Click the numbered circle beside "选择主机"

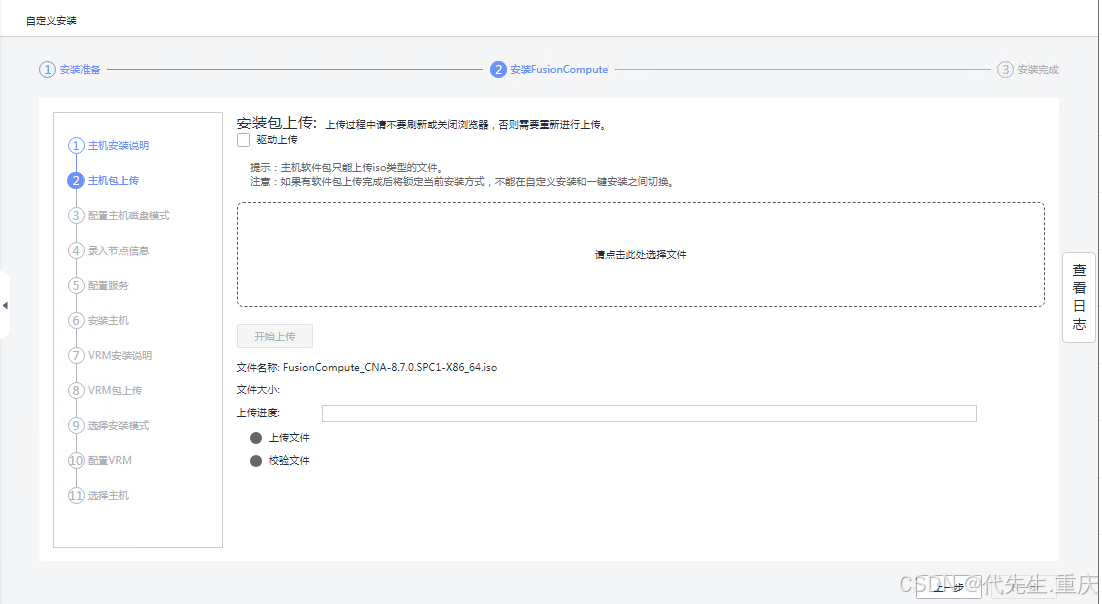coord(76,495)
